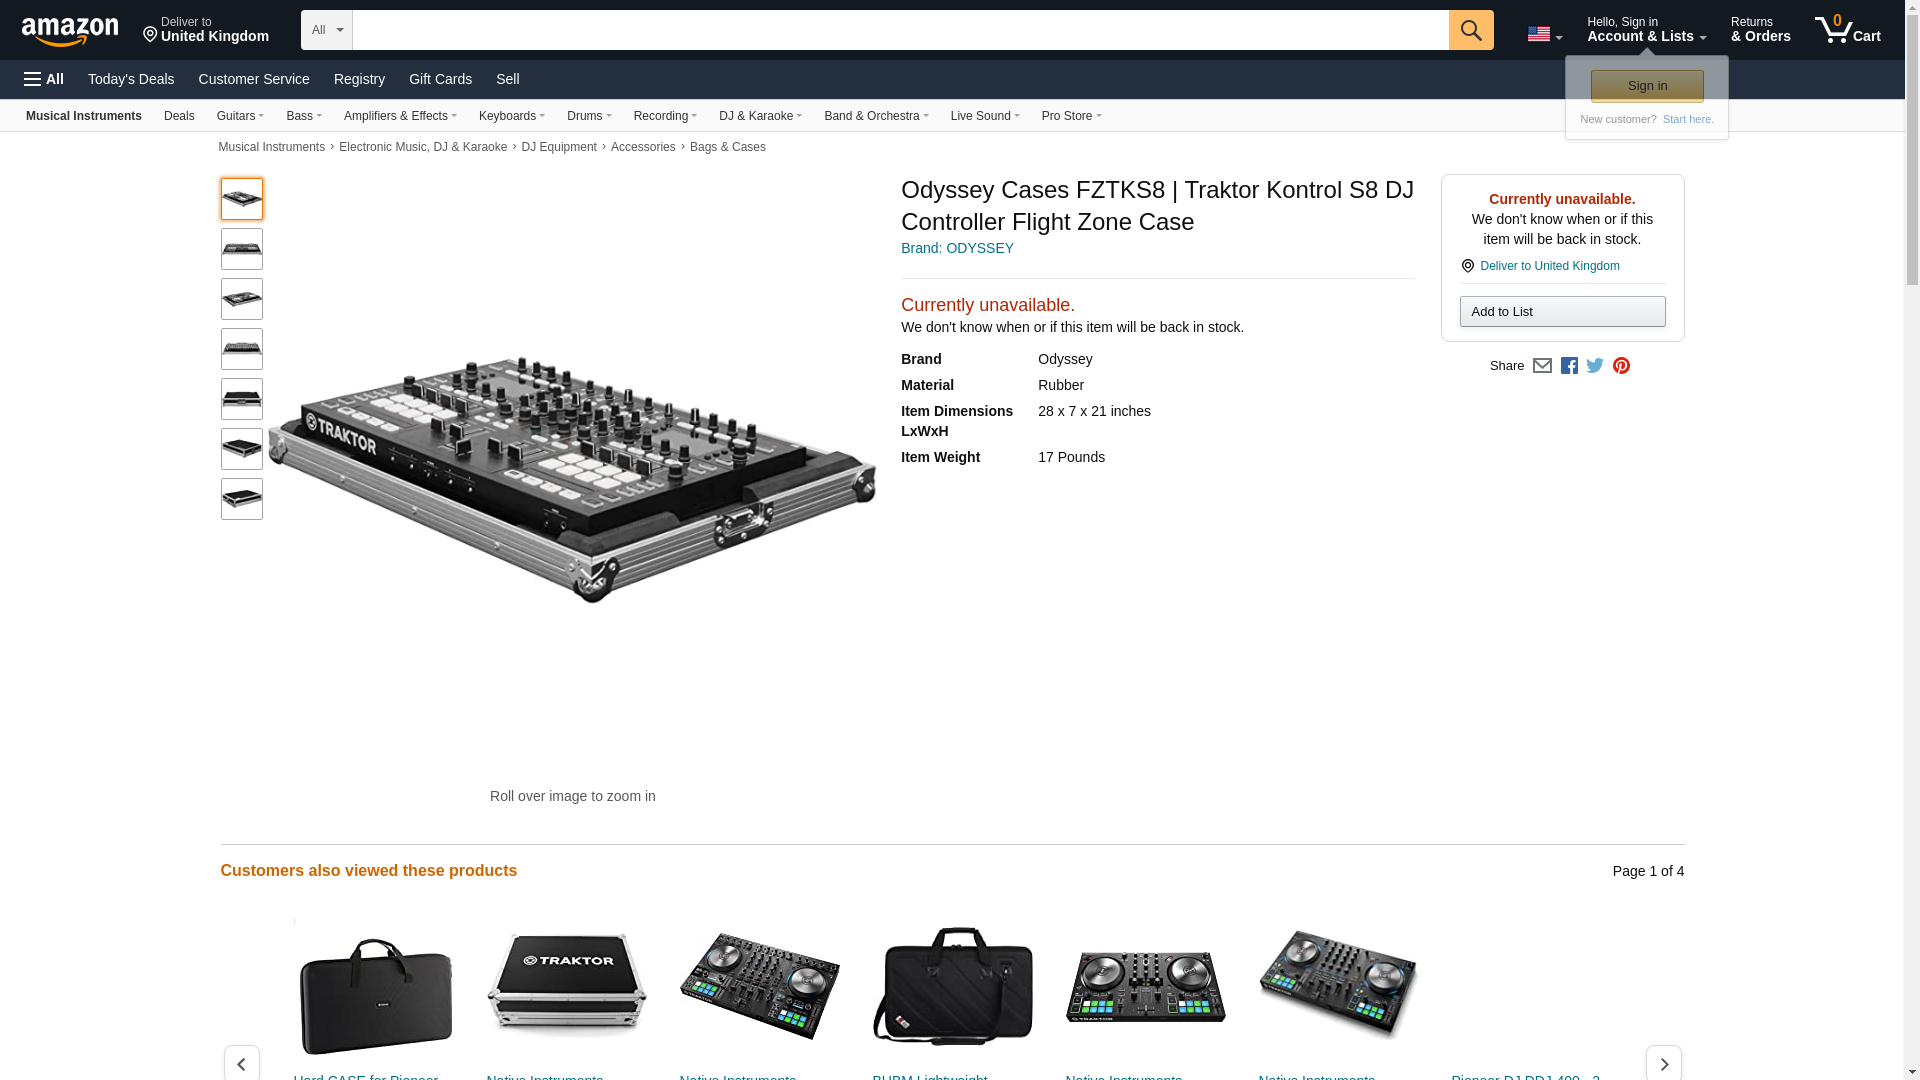Viewport: 1920px width, 1080px height.
Task: Share product on Facebook icon
Action: tap(1569, 366)
